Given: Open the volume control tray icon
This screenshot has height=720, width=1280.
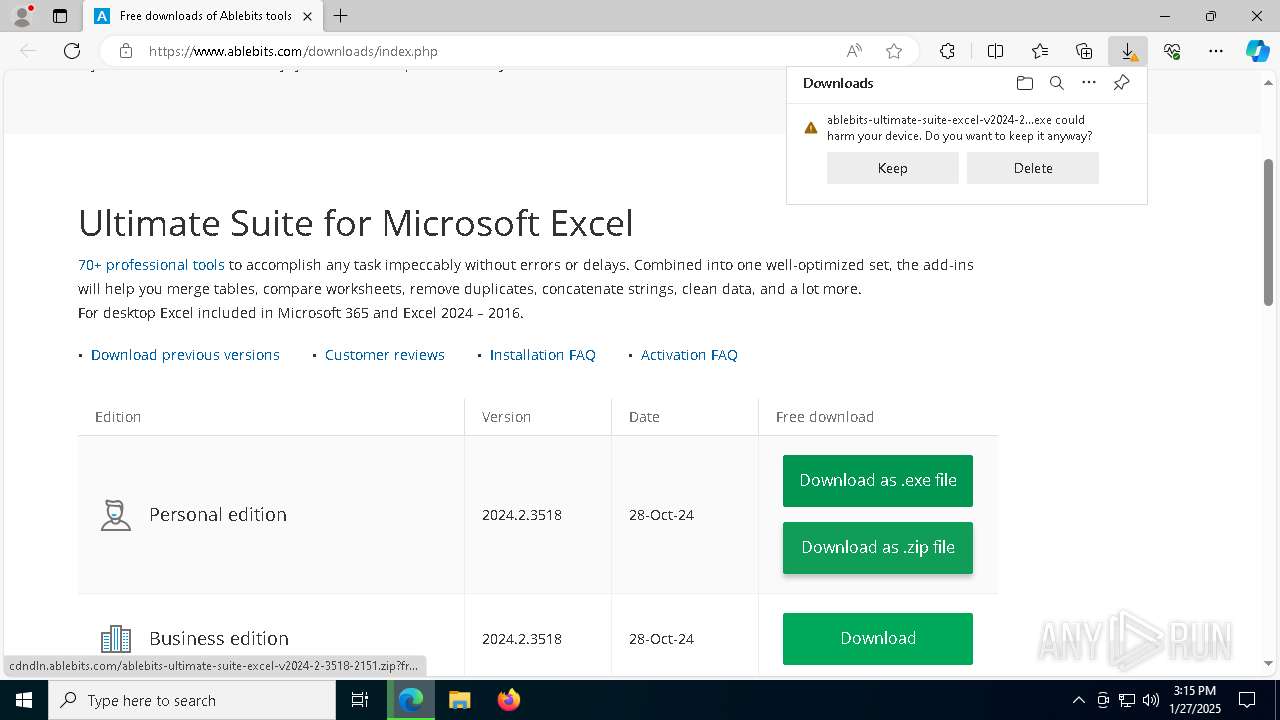Looking at the screenshot, I should (1151, 700).
